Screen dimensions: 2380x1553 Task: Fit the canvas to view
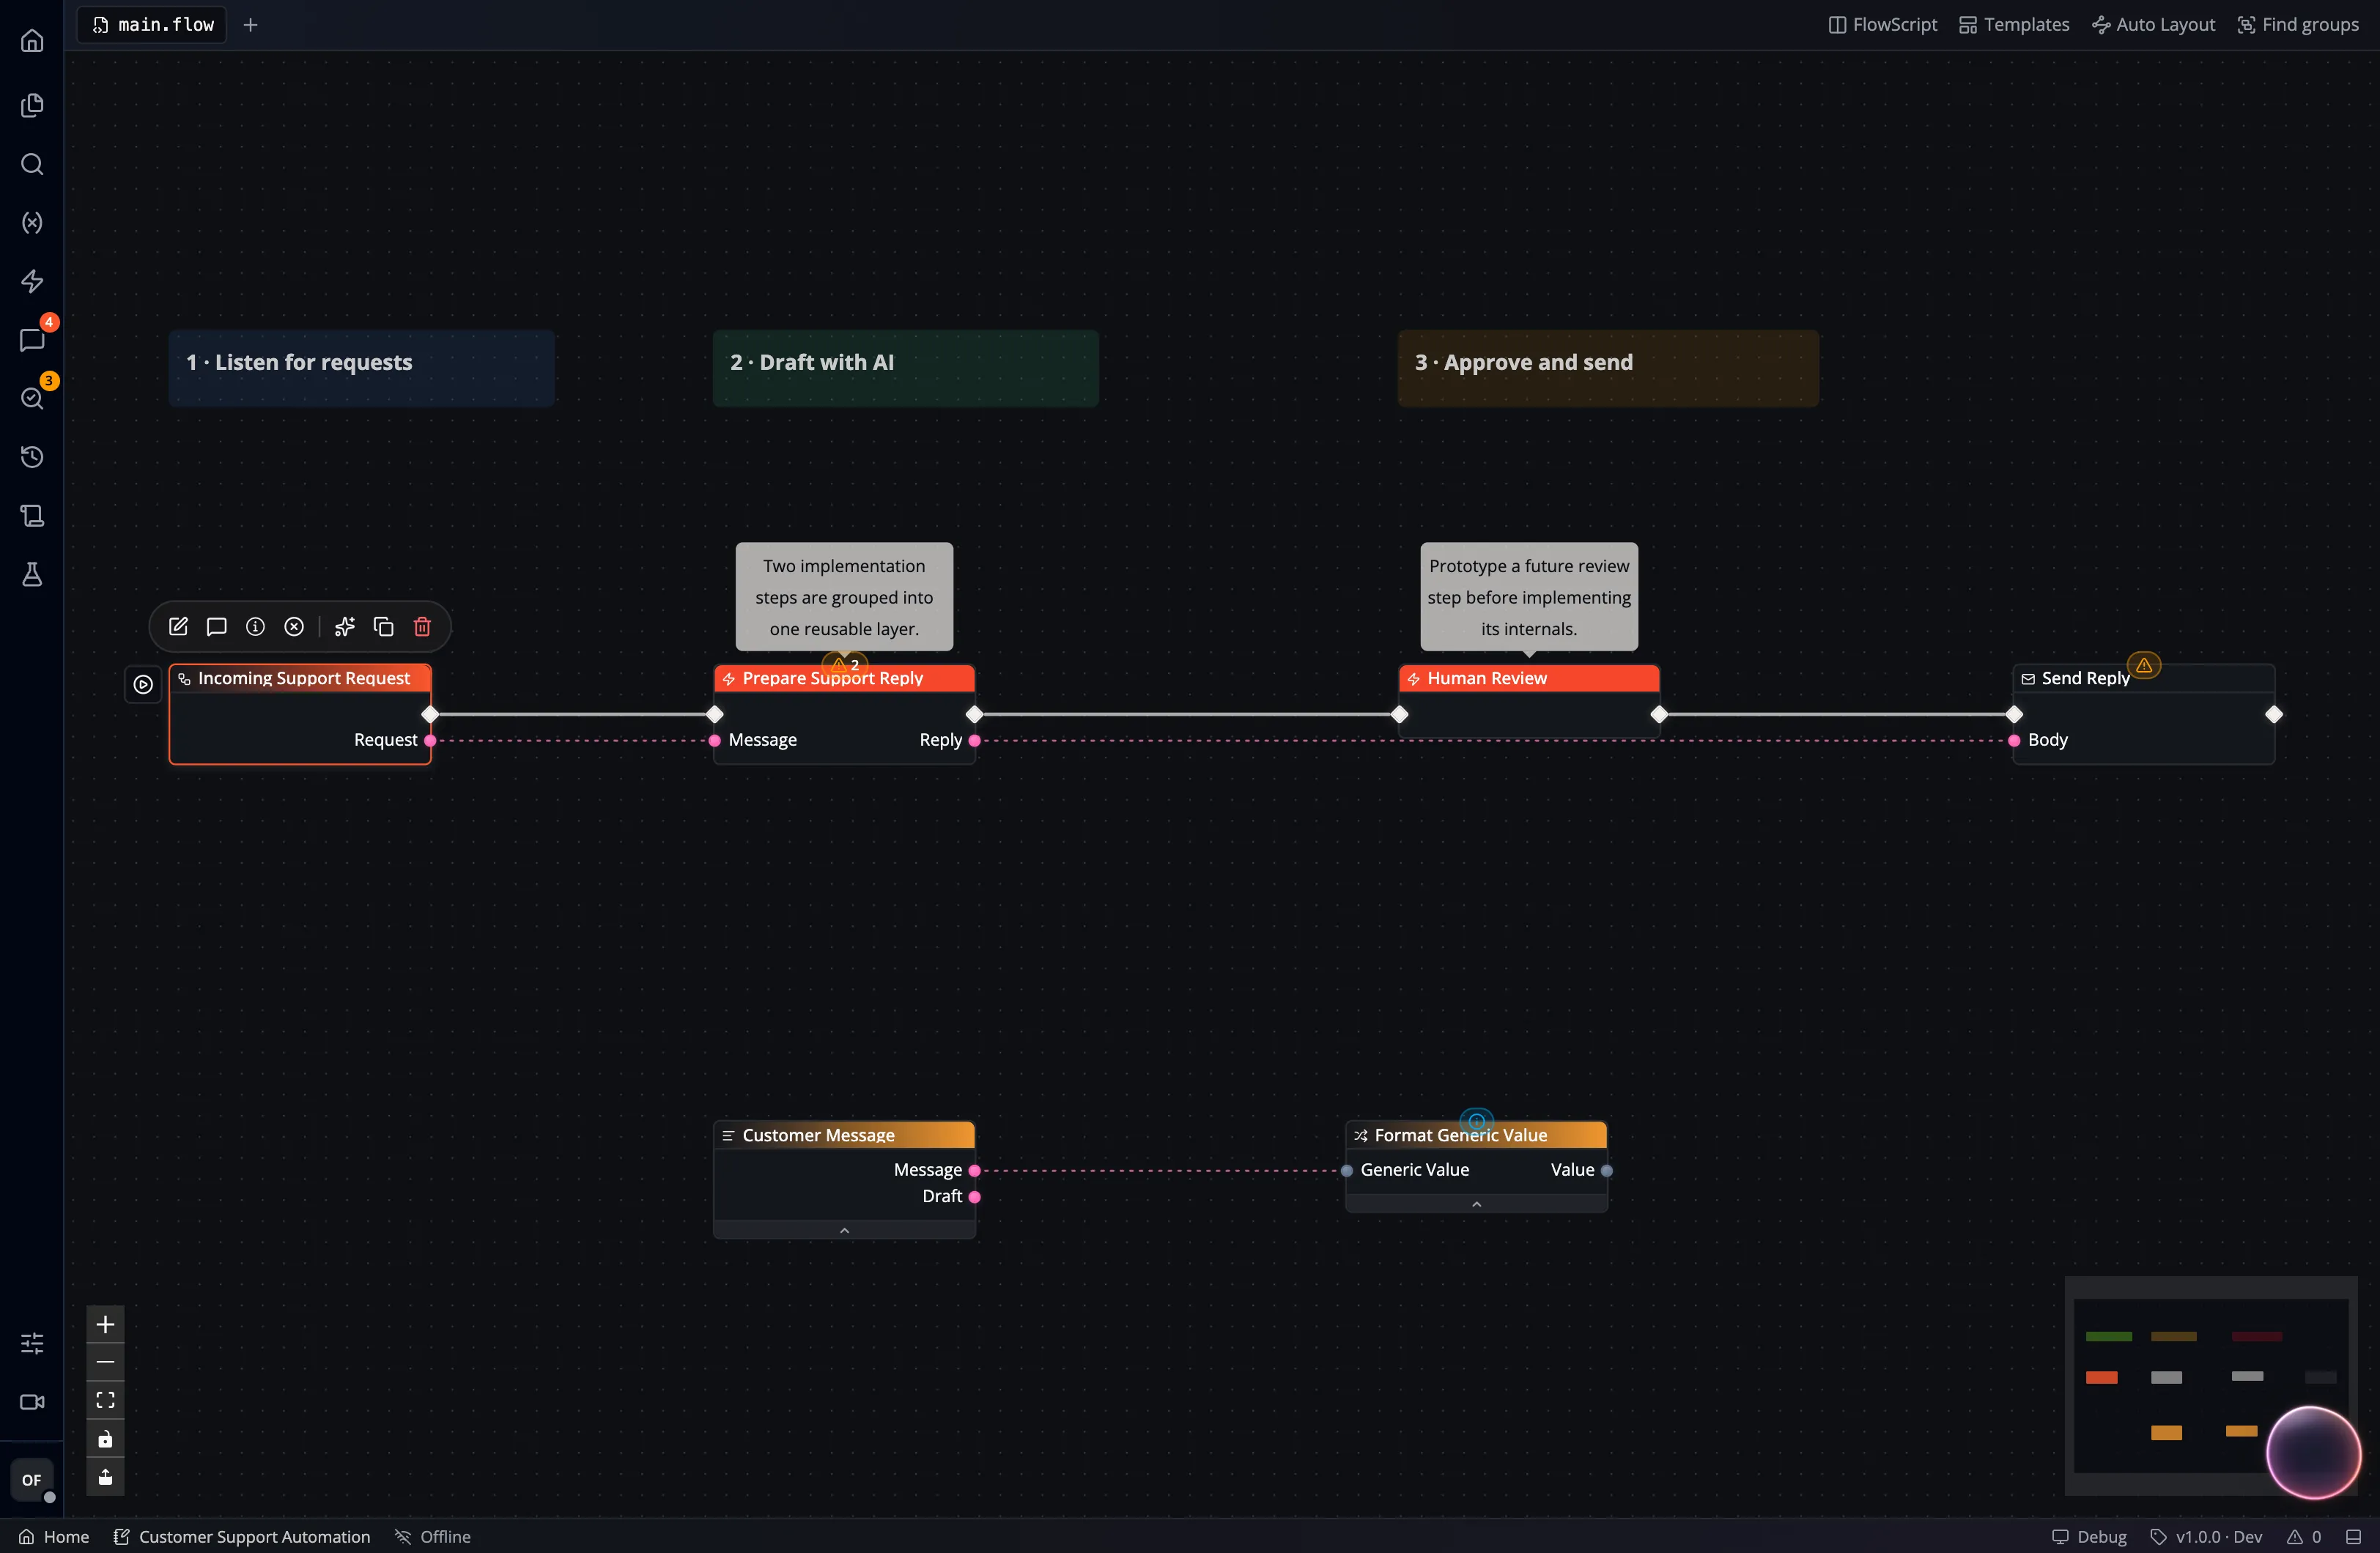point(105,1400)
